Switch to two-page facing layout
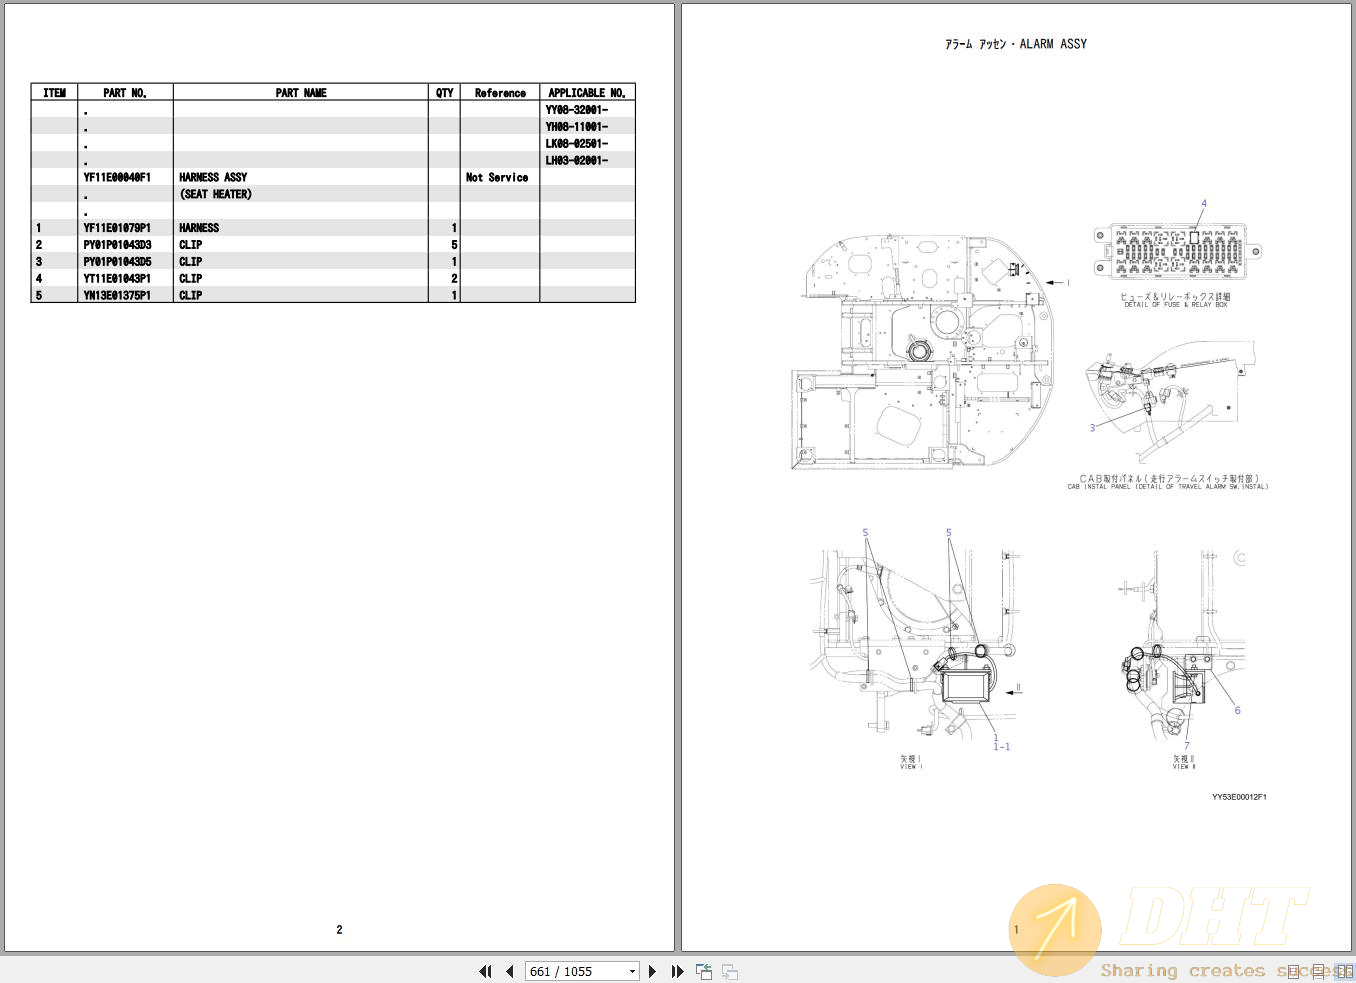The height and width of the screenshot is (983, 1356). (x=1344, y=971)
